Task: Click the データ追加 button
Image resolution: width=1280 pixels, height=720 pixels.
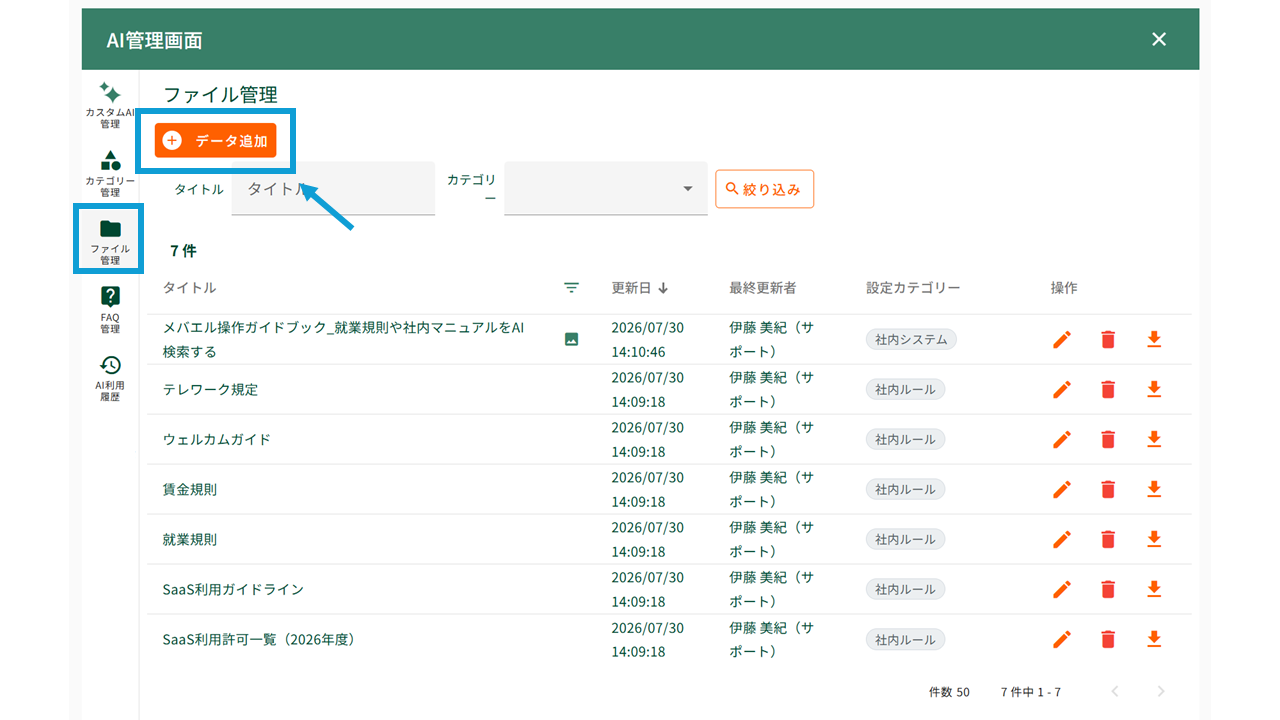Action: 215,141
